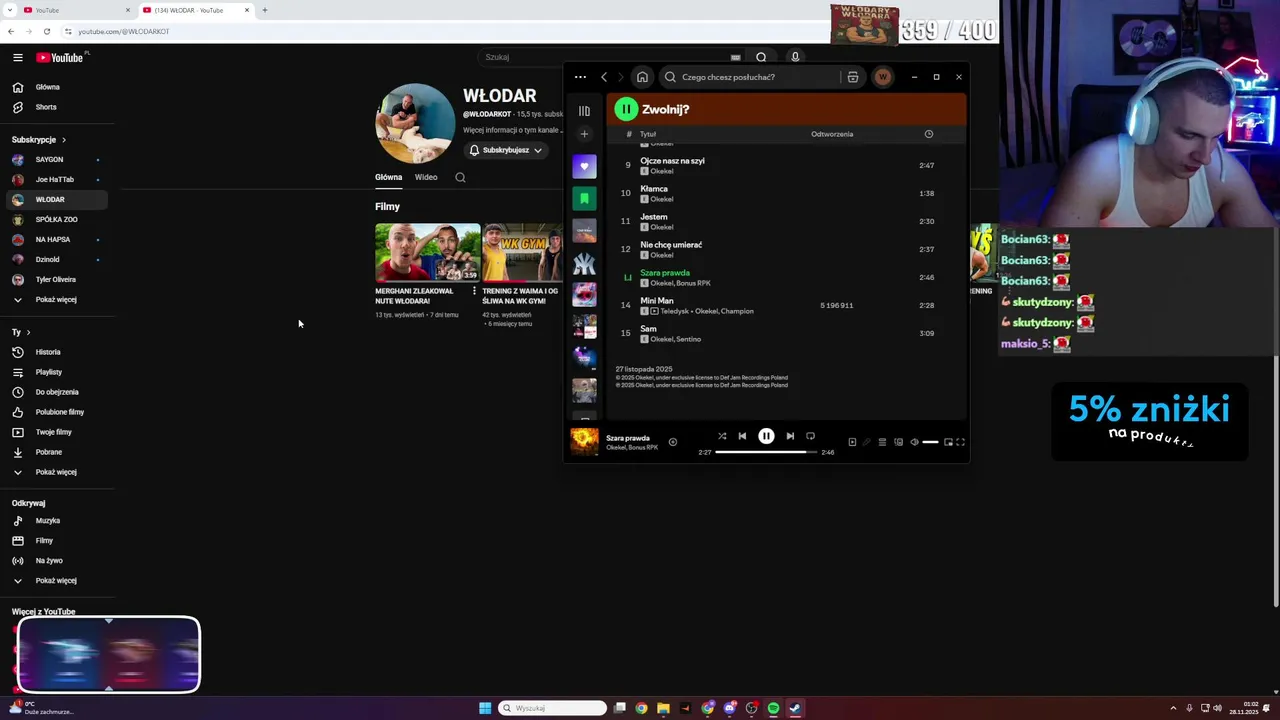1280x720 pixels.
Task: Open now-playing album cover thumbnail
Action: (x=584, y=441)
